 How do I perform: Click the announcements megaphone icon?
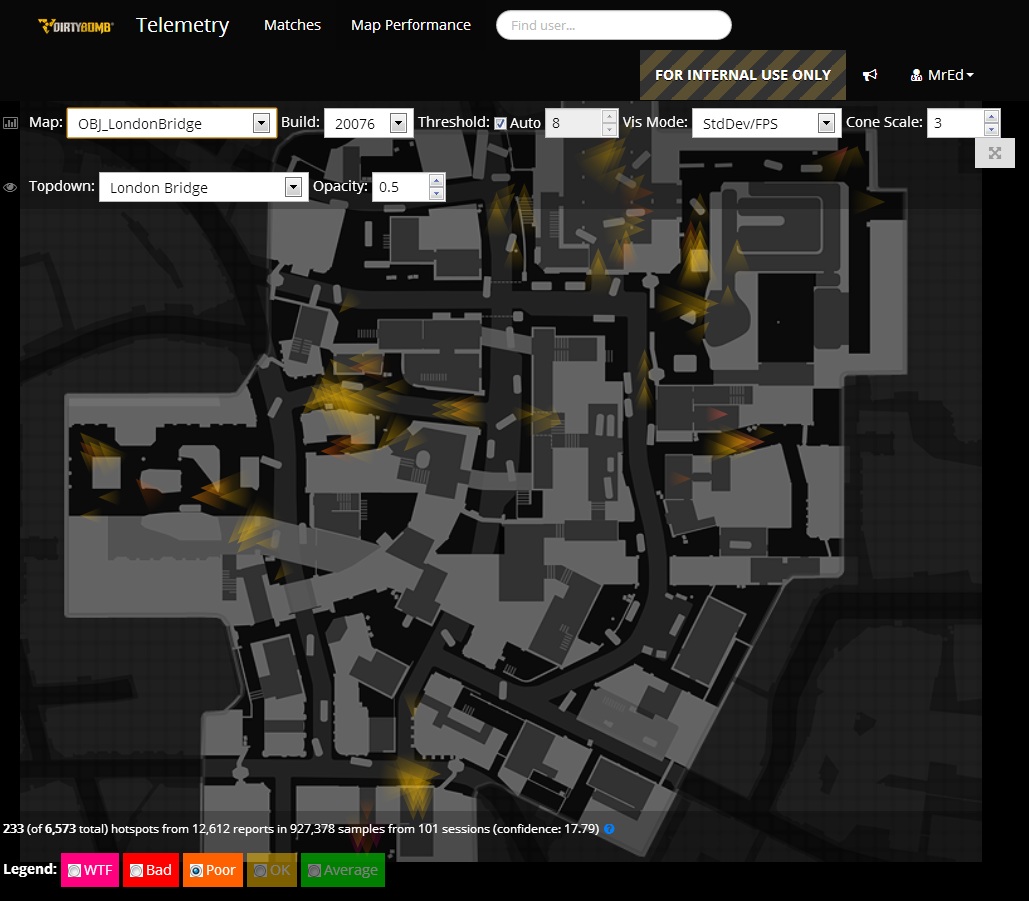870,75
